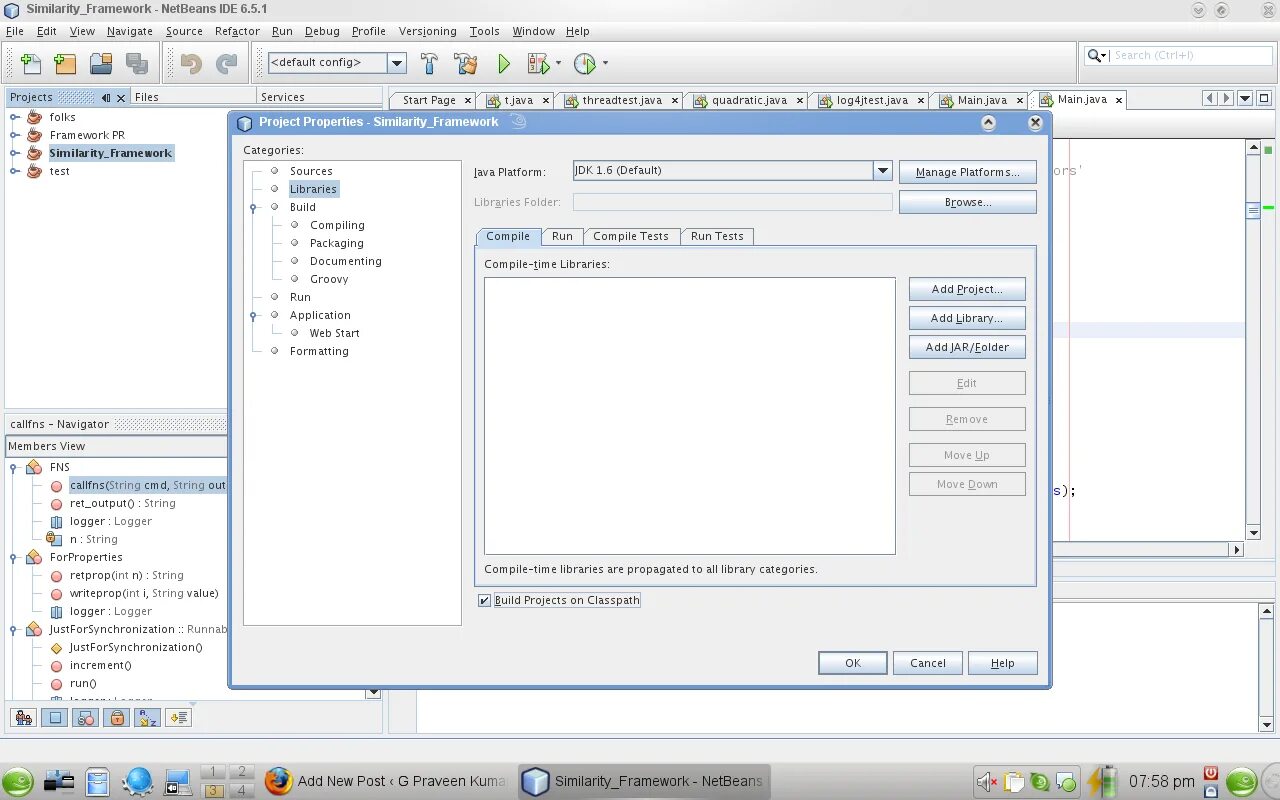
Task: Click the Clean and Build icon
Action: 466,63
